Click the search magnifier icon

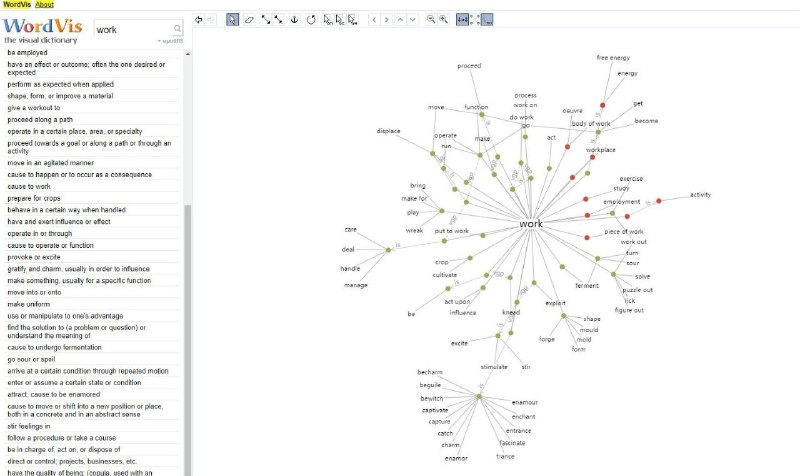[x=177, y=30]
